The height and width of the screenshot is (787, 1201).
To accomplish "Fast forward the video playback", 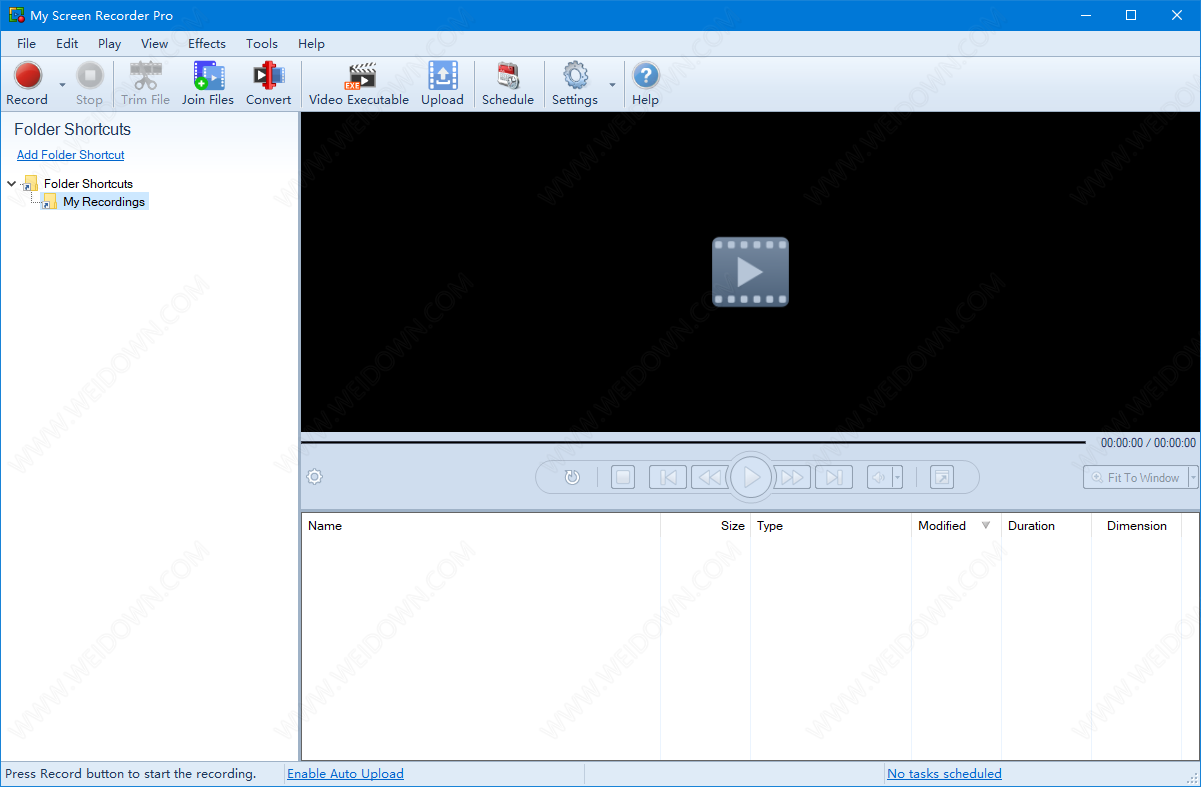I will pos(794,478).
